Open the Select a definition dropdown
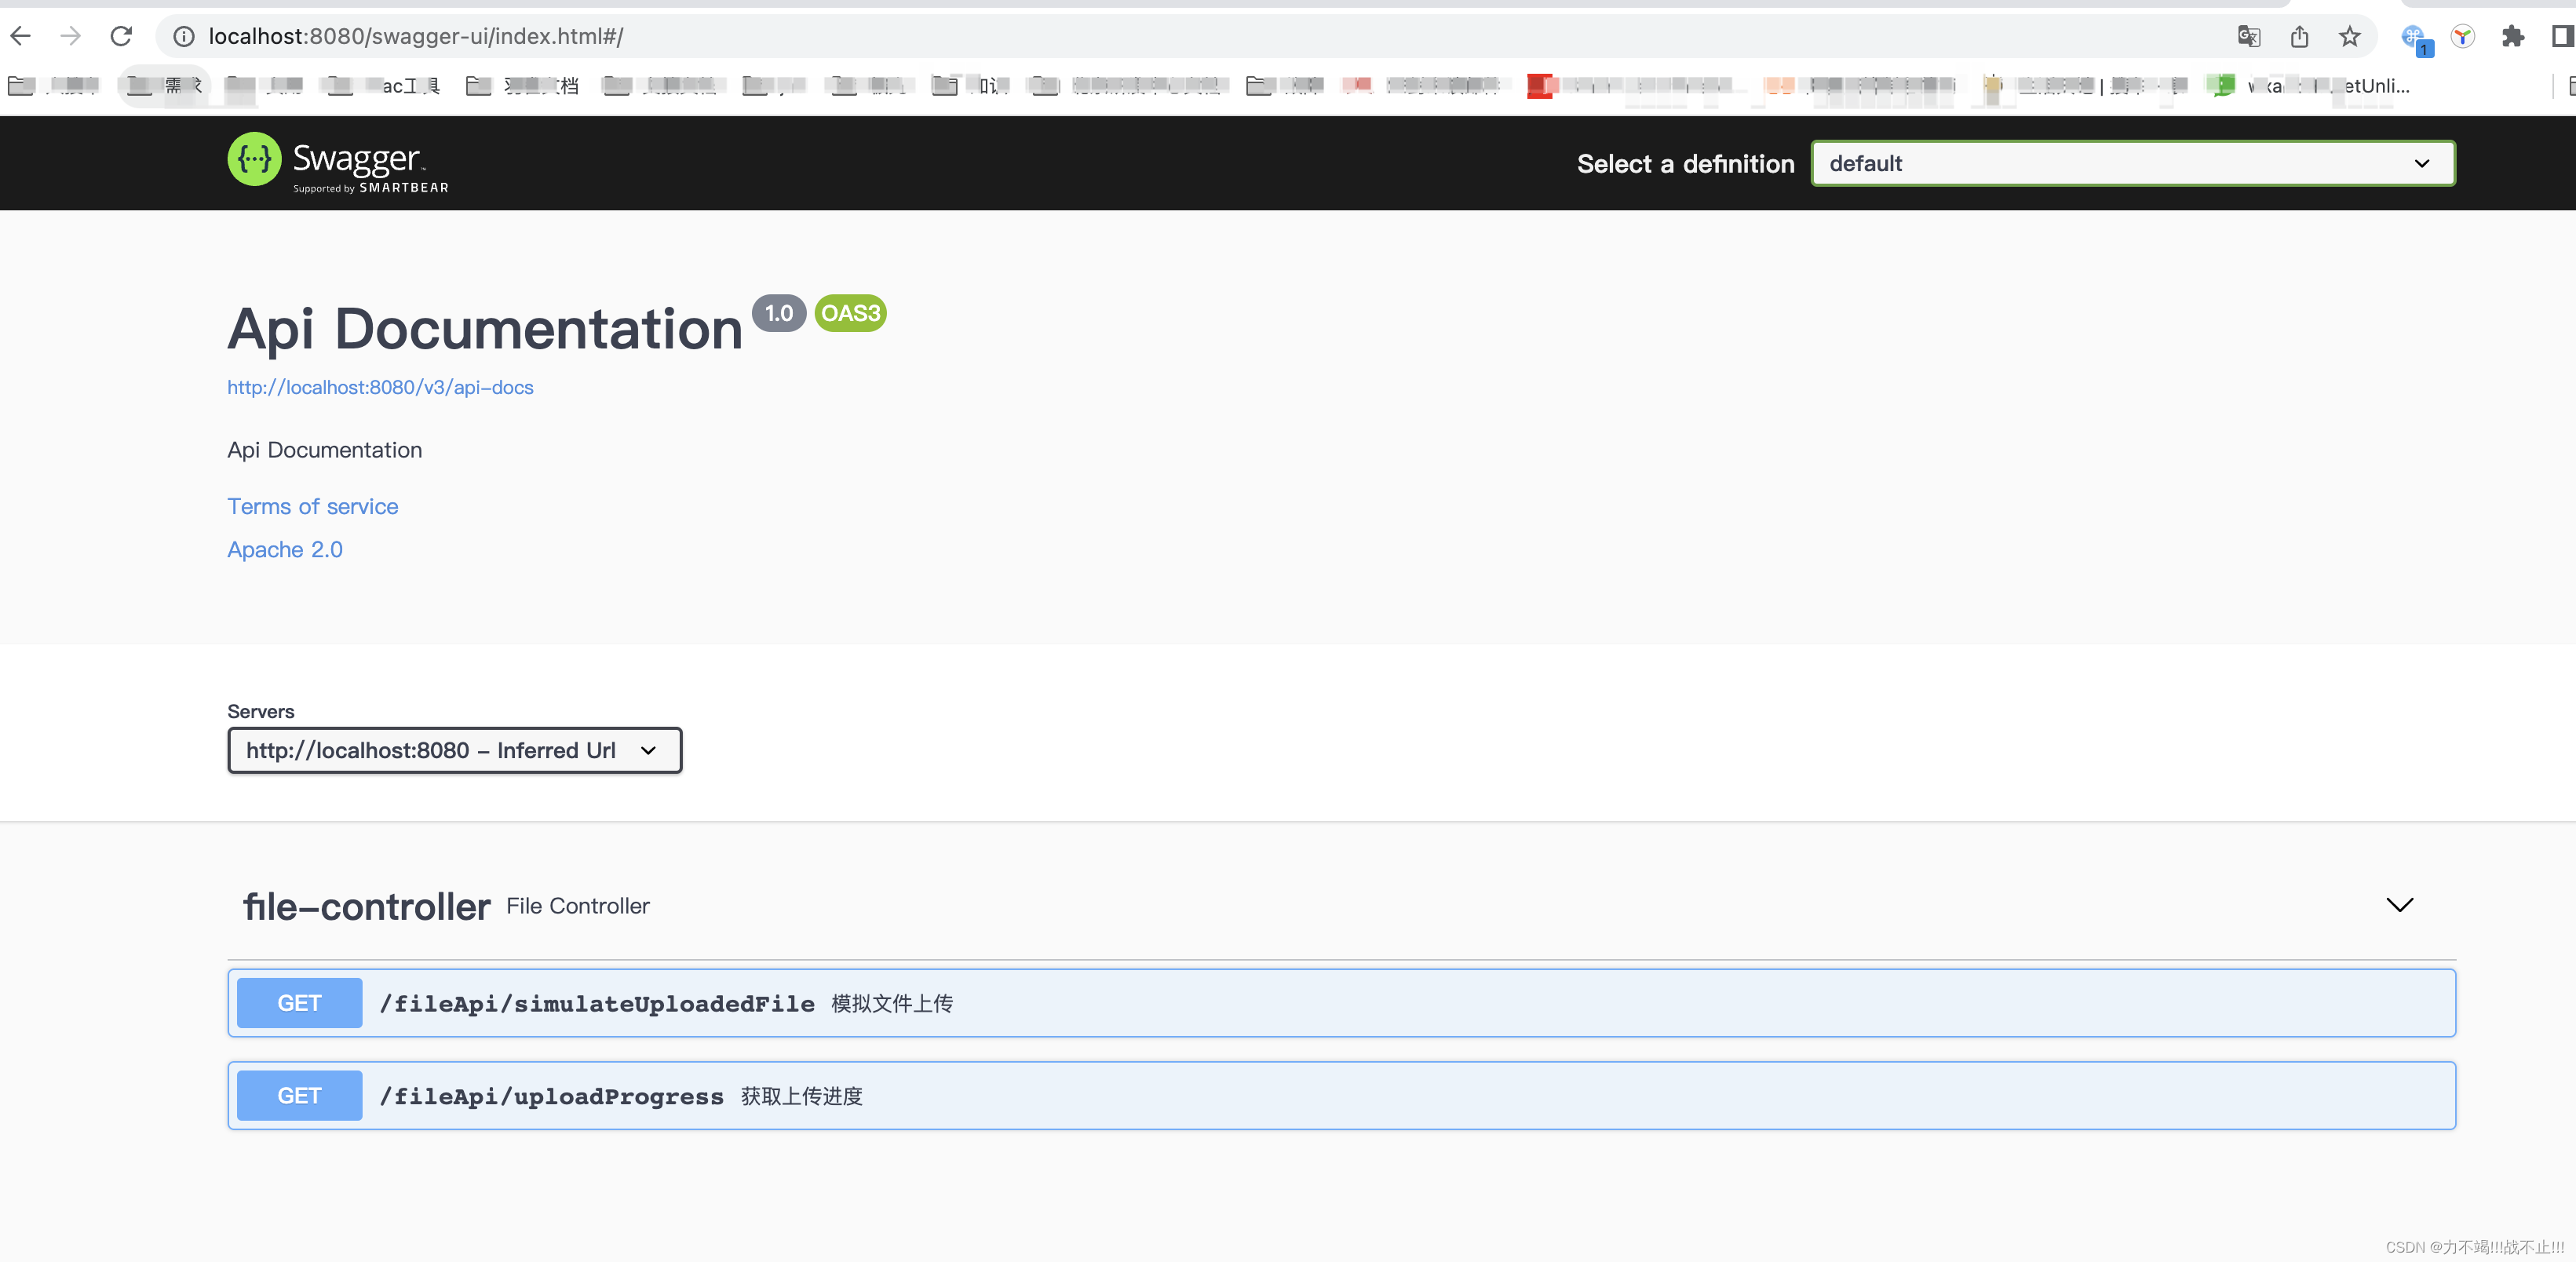Viewport: 2576px width, 1262px height. 2132,163
